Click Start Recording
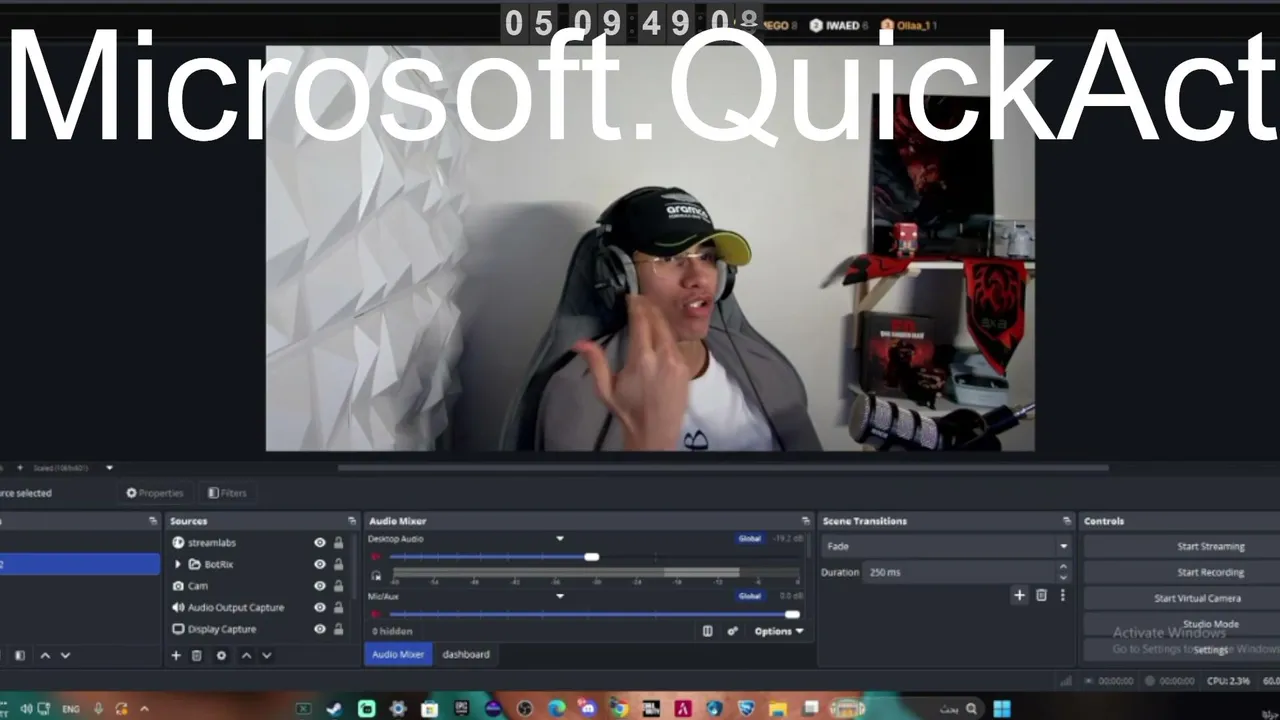Image resolution: width=1280 pixels, height=720 pixels. (x=1182, y=573)
